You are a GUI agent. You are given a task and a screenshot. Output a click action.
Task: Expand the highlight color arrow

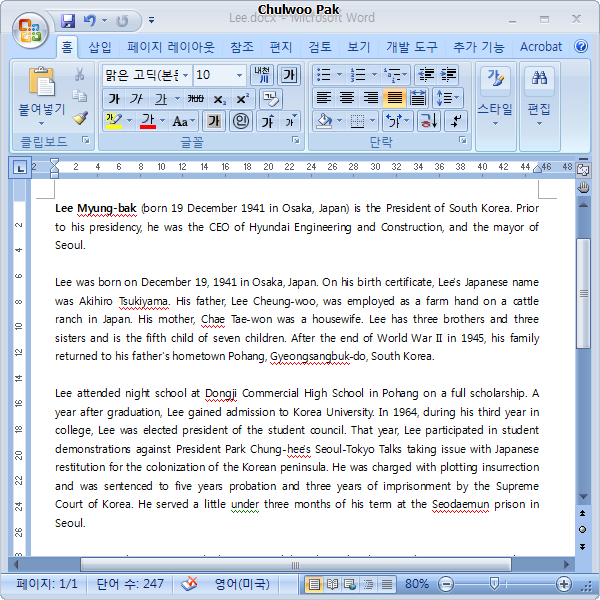pos(129,121)
